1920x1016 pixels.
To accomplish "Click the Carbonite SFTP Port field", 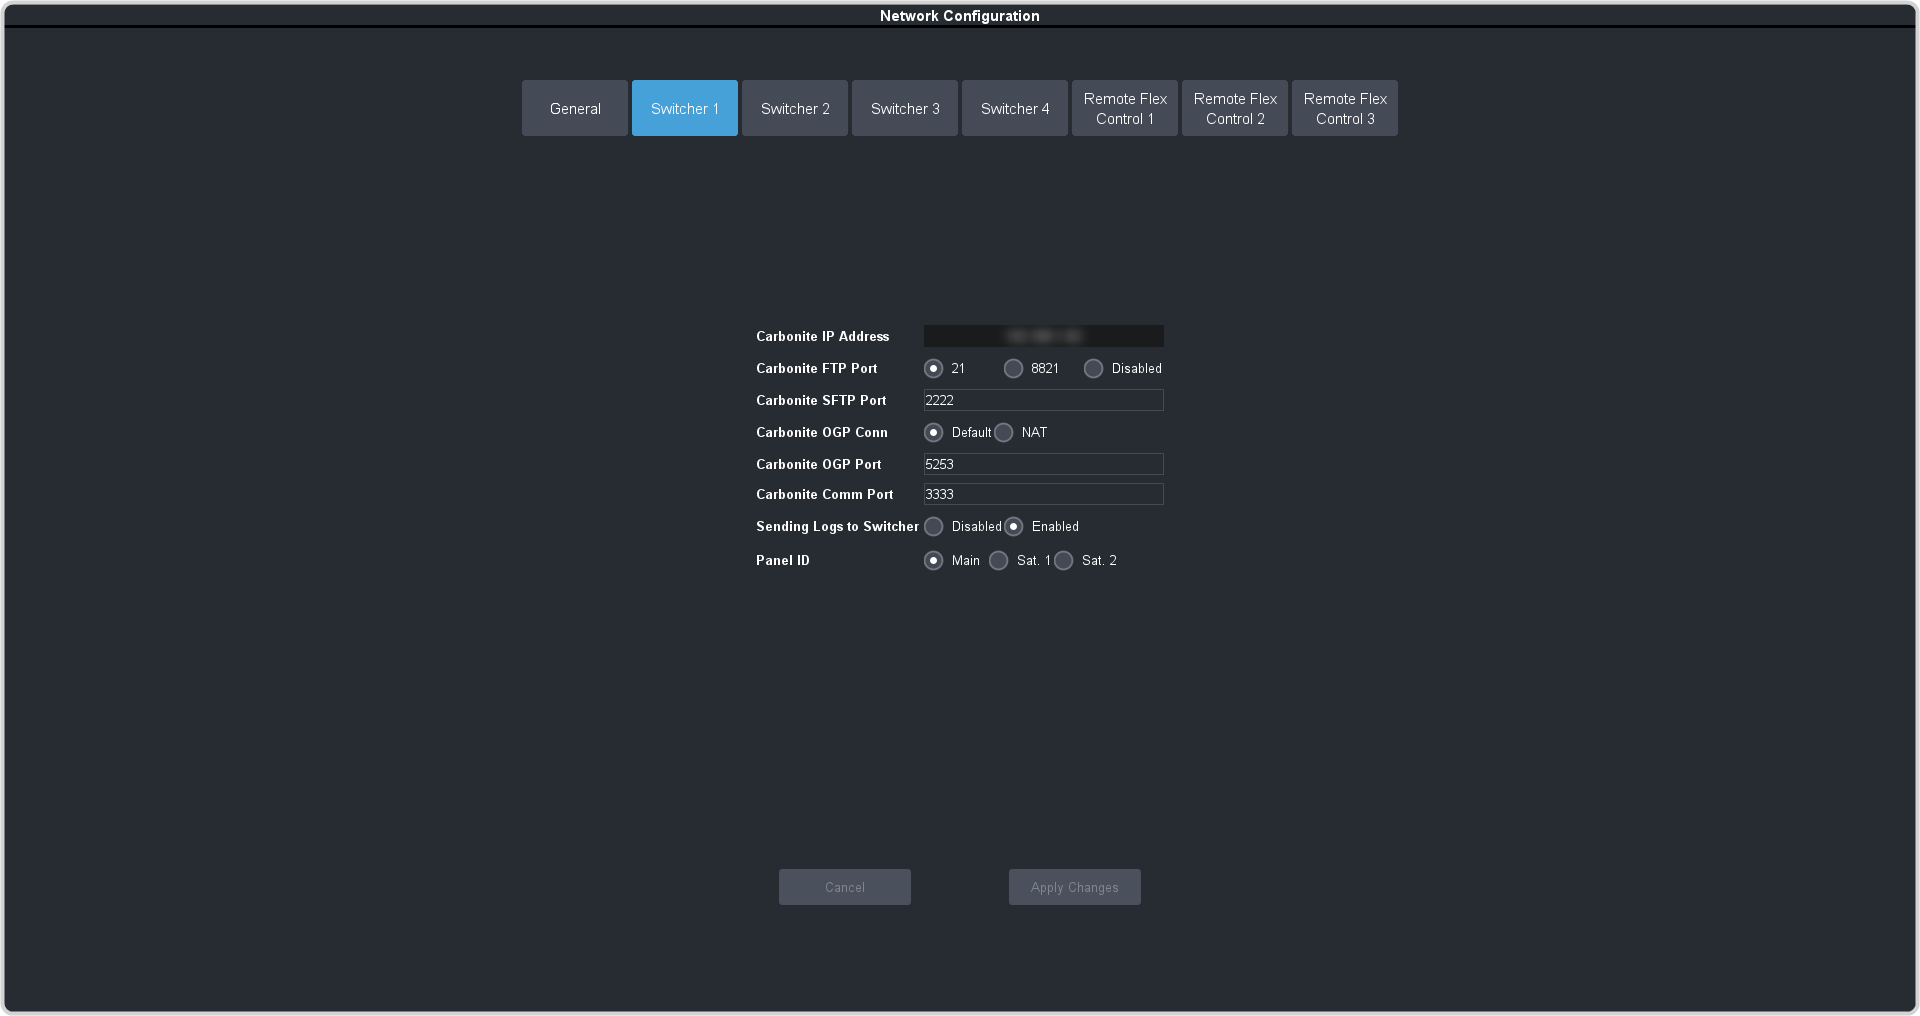I will 1043,400.
